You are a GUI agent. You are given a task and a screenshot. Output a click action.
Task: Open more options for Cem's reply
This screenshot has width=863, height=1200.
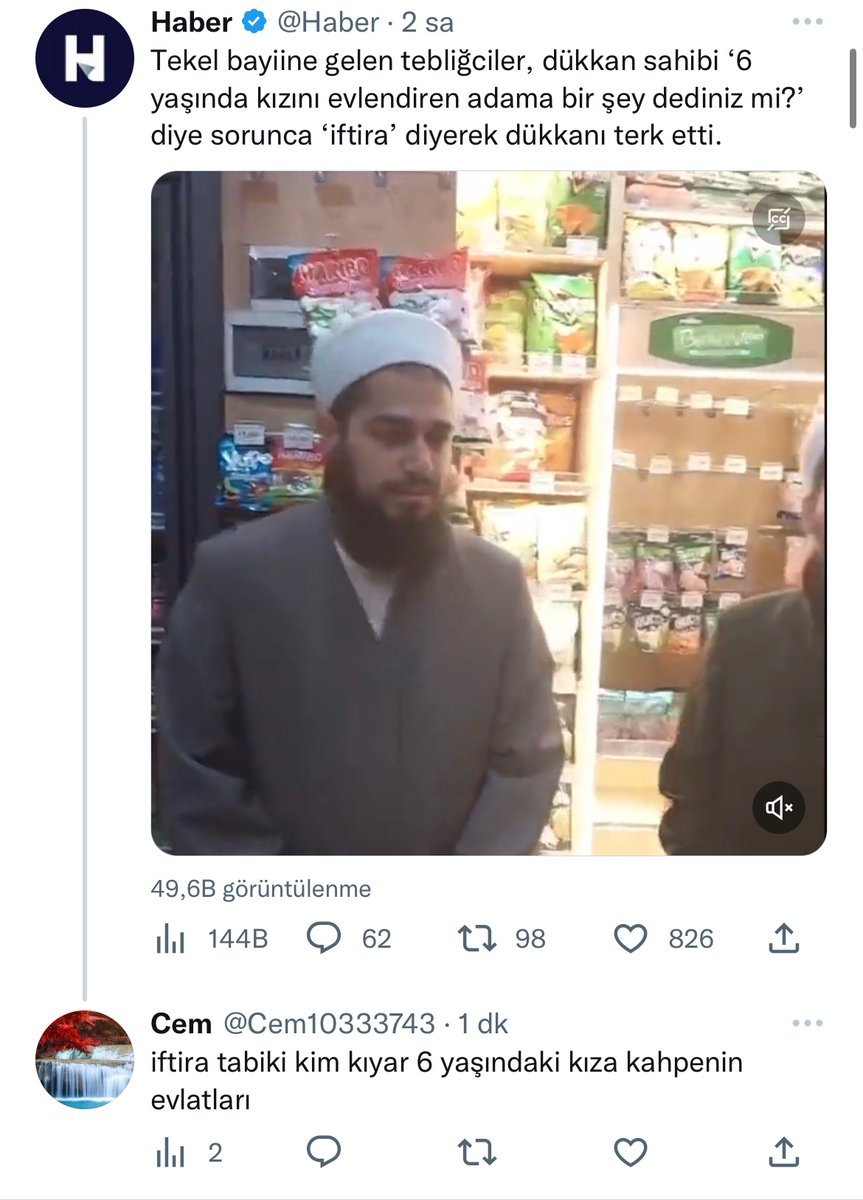coord(807,1024)
